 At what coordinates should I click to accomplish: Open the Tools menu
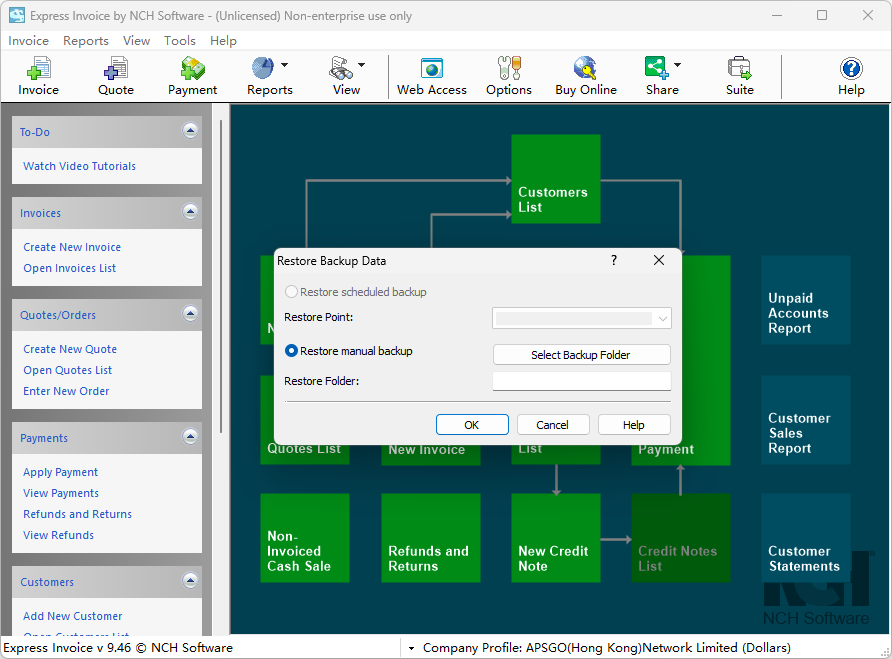point(180,41)
